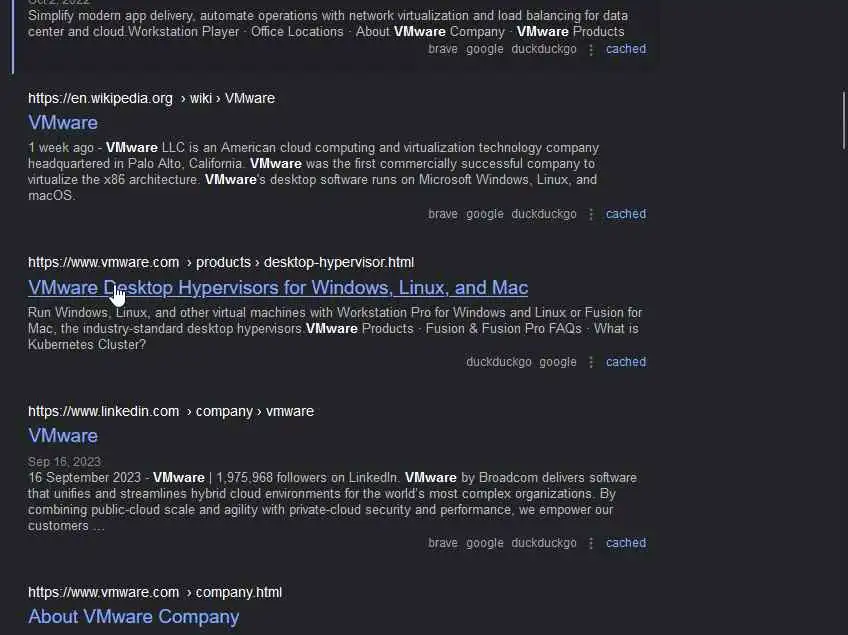Click the vmware.com desktop-hypervisor.html URL

coord(221,263)
